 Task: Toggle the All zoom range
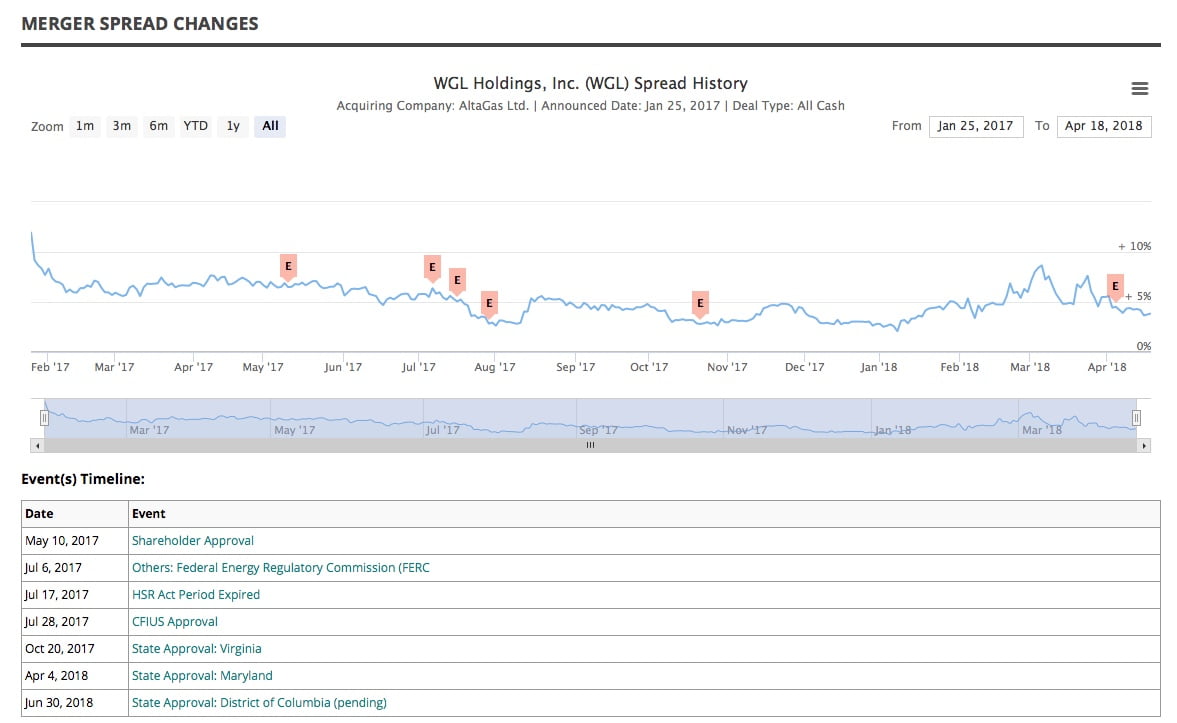click(268, 126)
